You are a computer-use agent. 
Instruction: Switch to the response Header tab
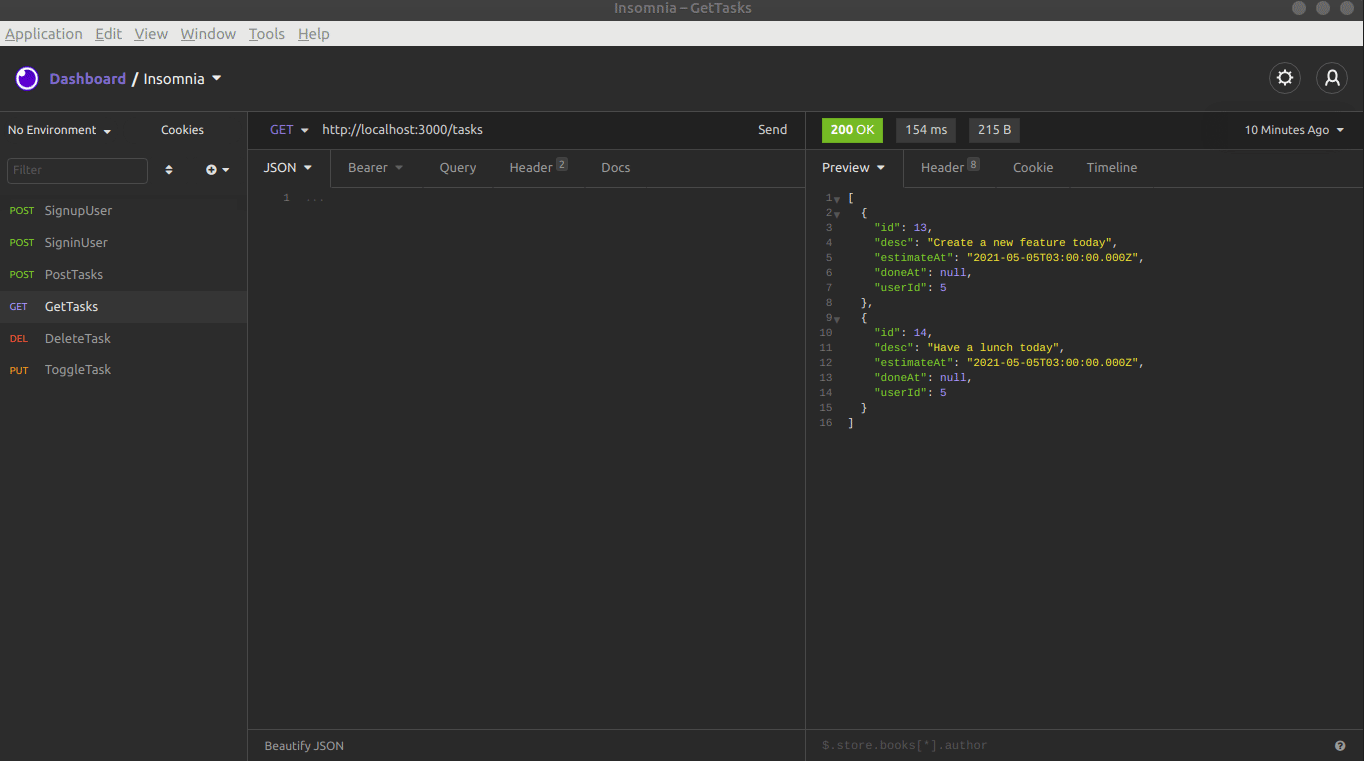point(950,167)
